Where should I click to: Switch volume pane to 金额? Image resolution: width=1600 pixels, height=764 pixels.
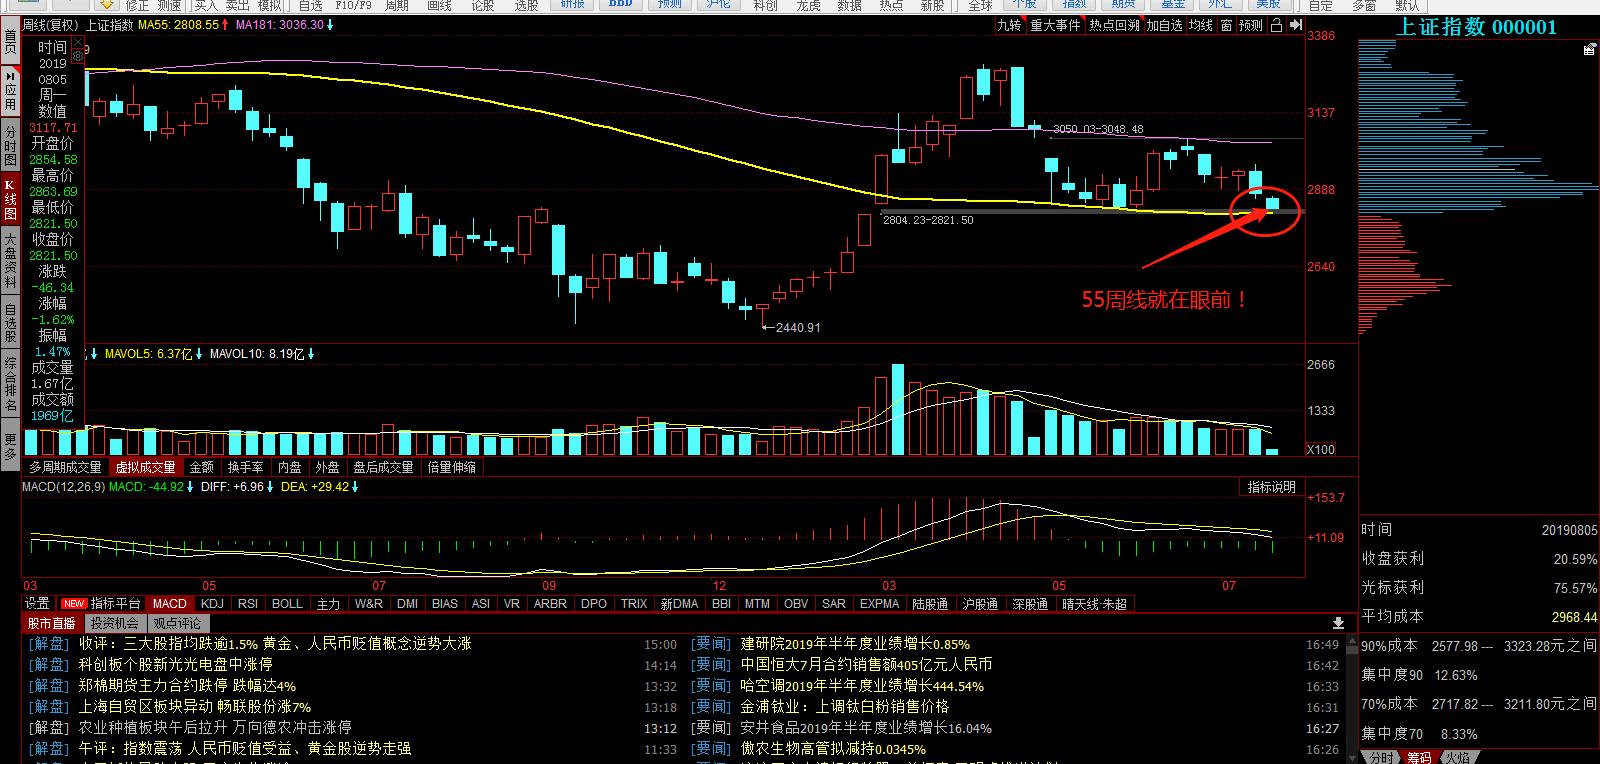pyautogui.click(x=201, y=467)
